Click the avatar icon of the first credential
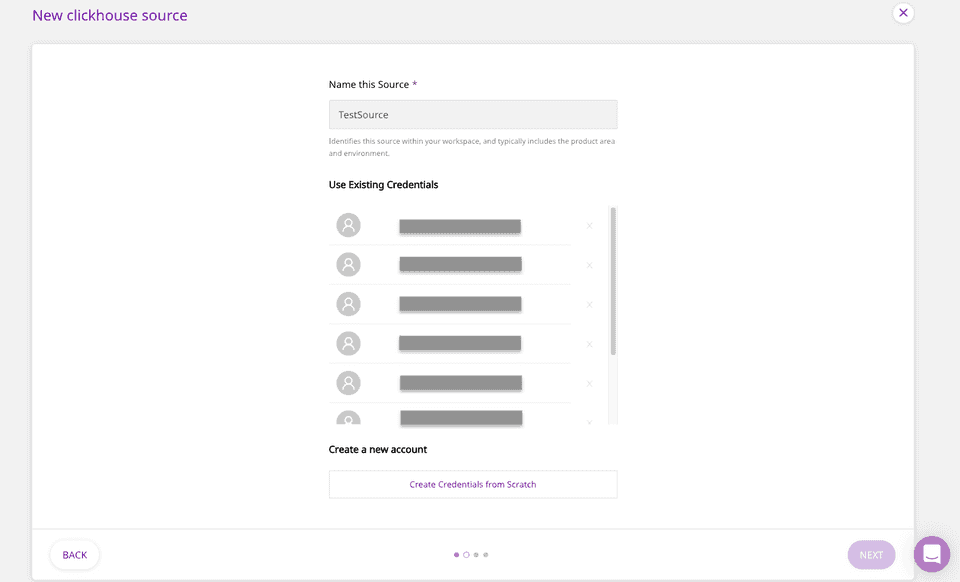 pos(348,225)
